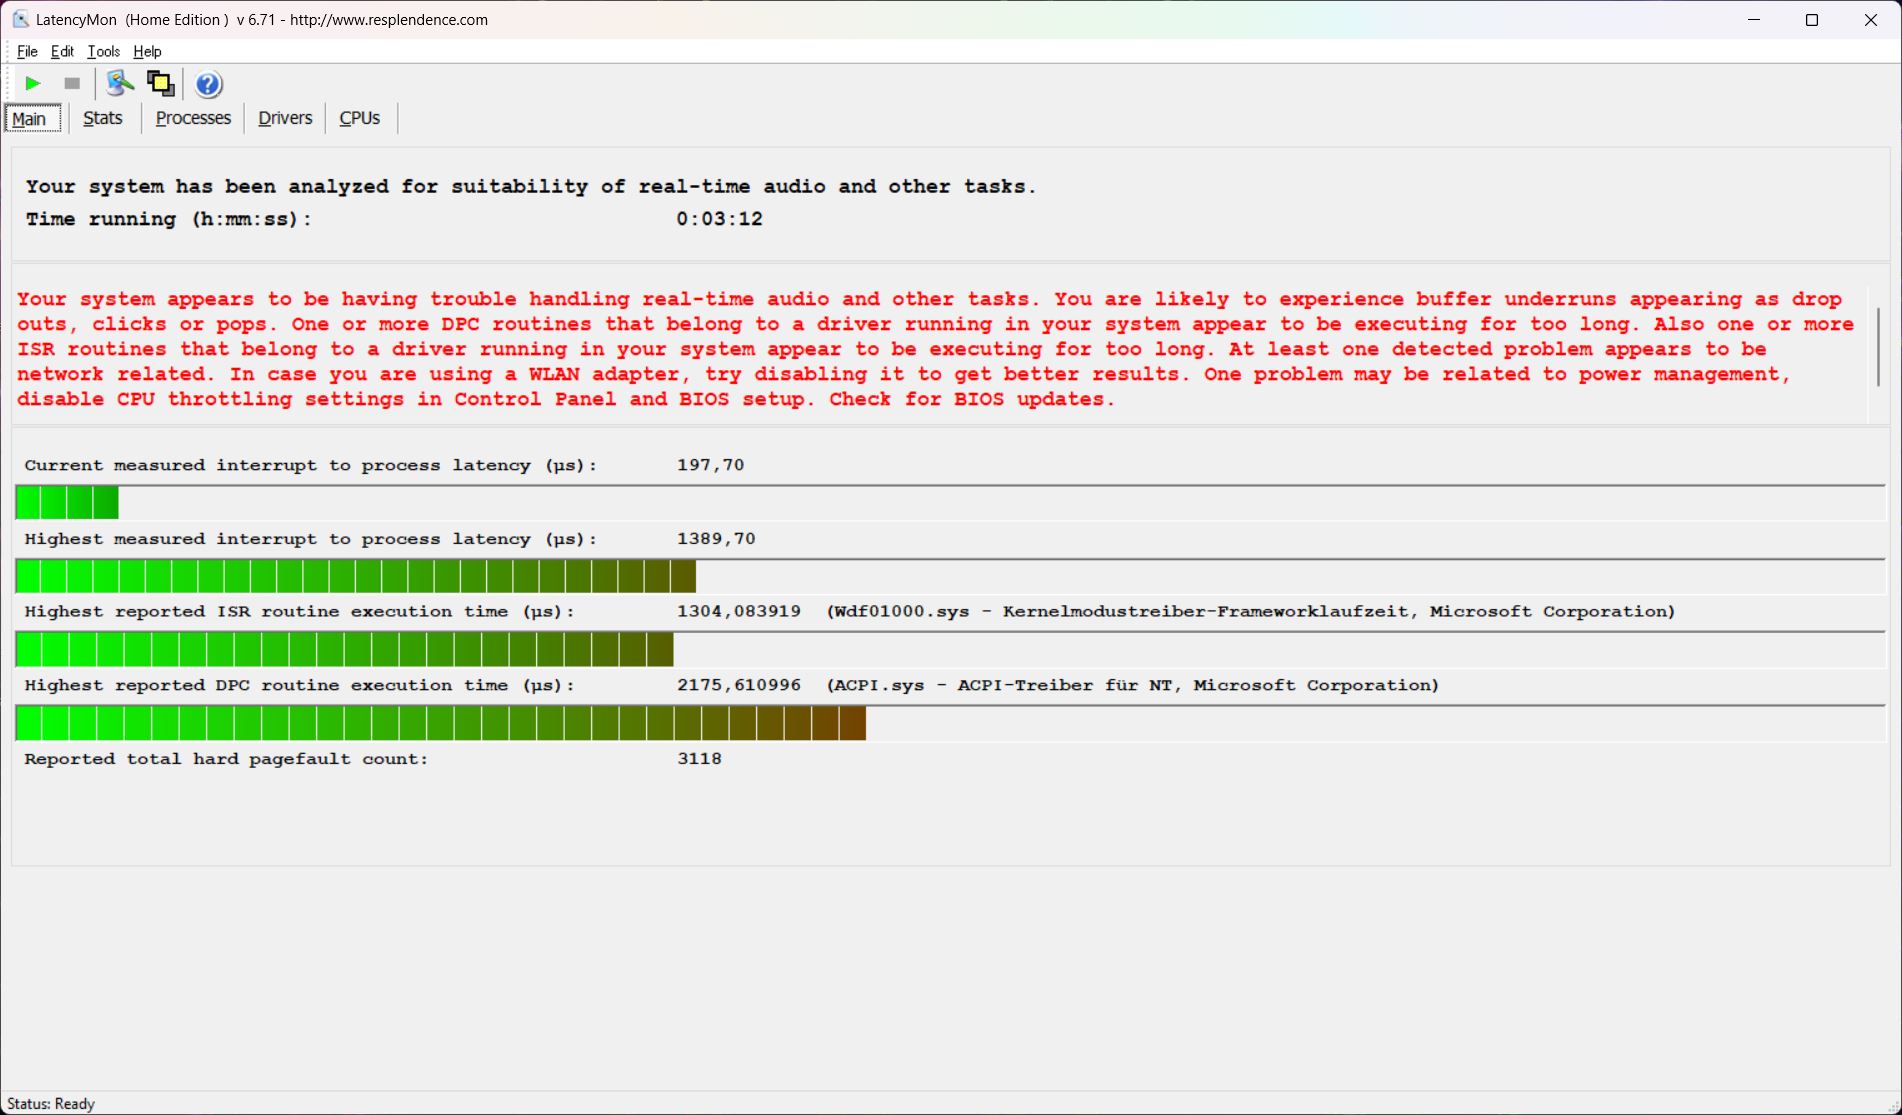
Task: Open the Tools menu
Action: 103,51
